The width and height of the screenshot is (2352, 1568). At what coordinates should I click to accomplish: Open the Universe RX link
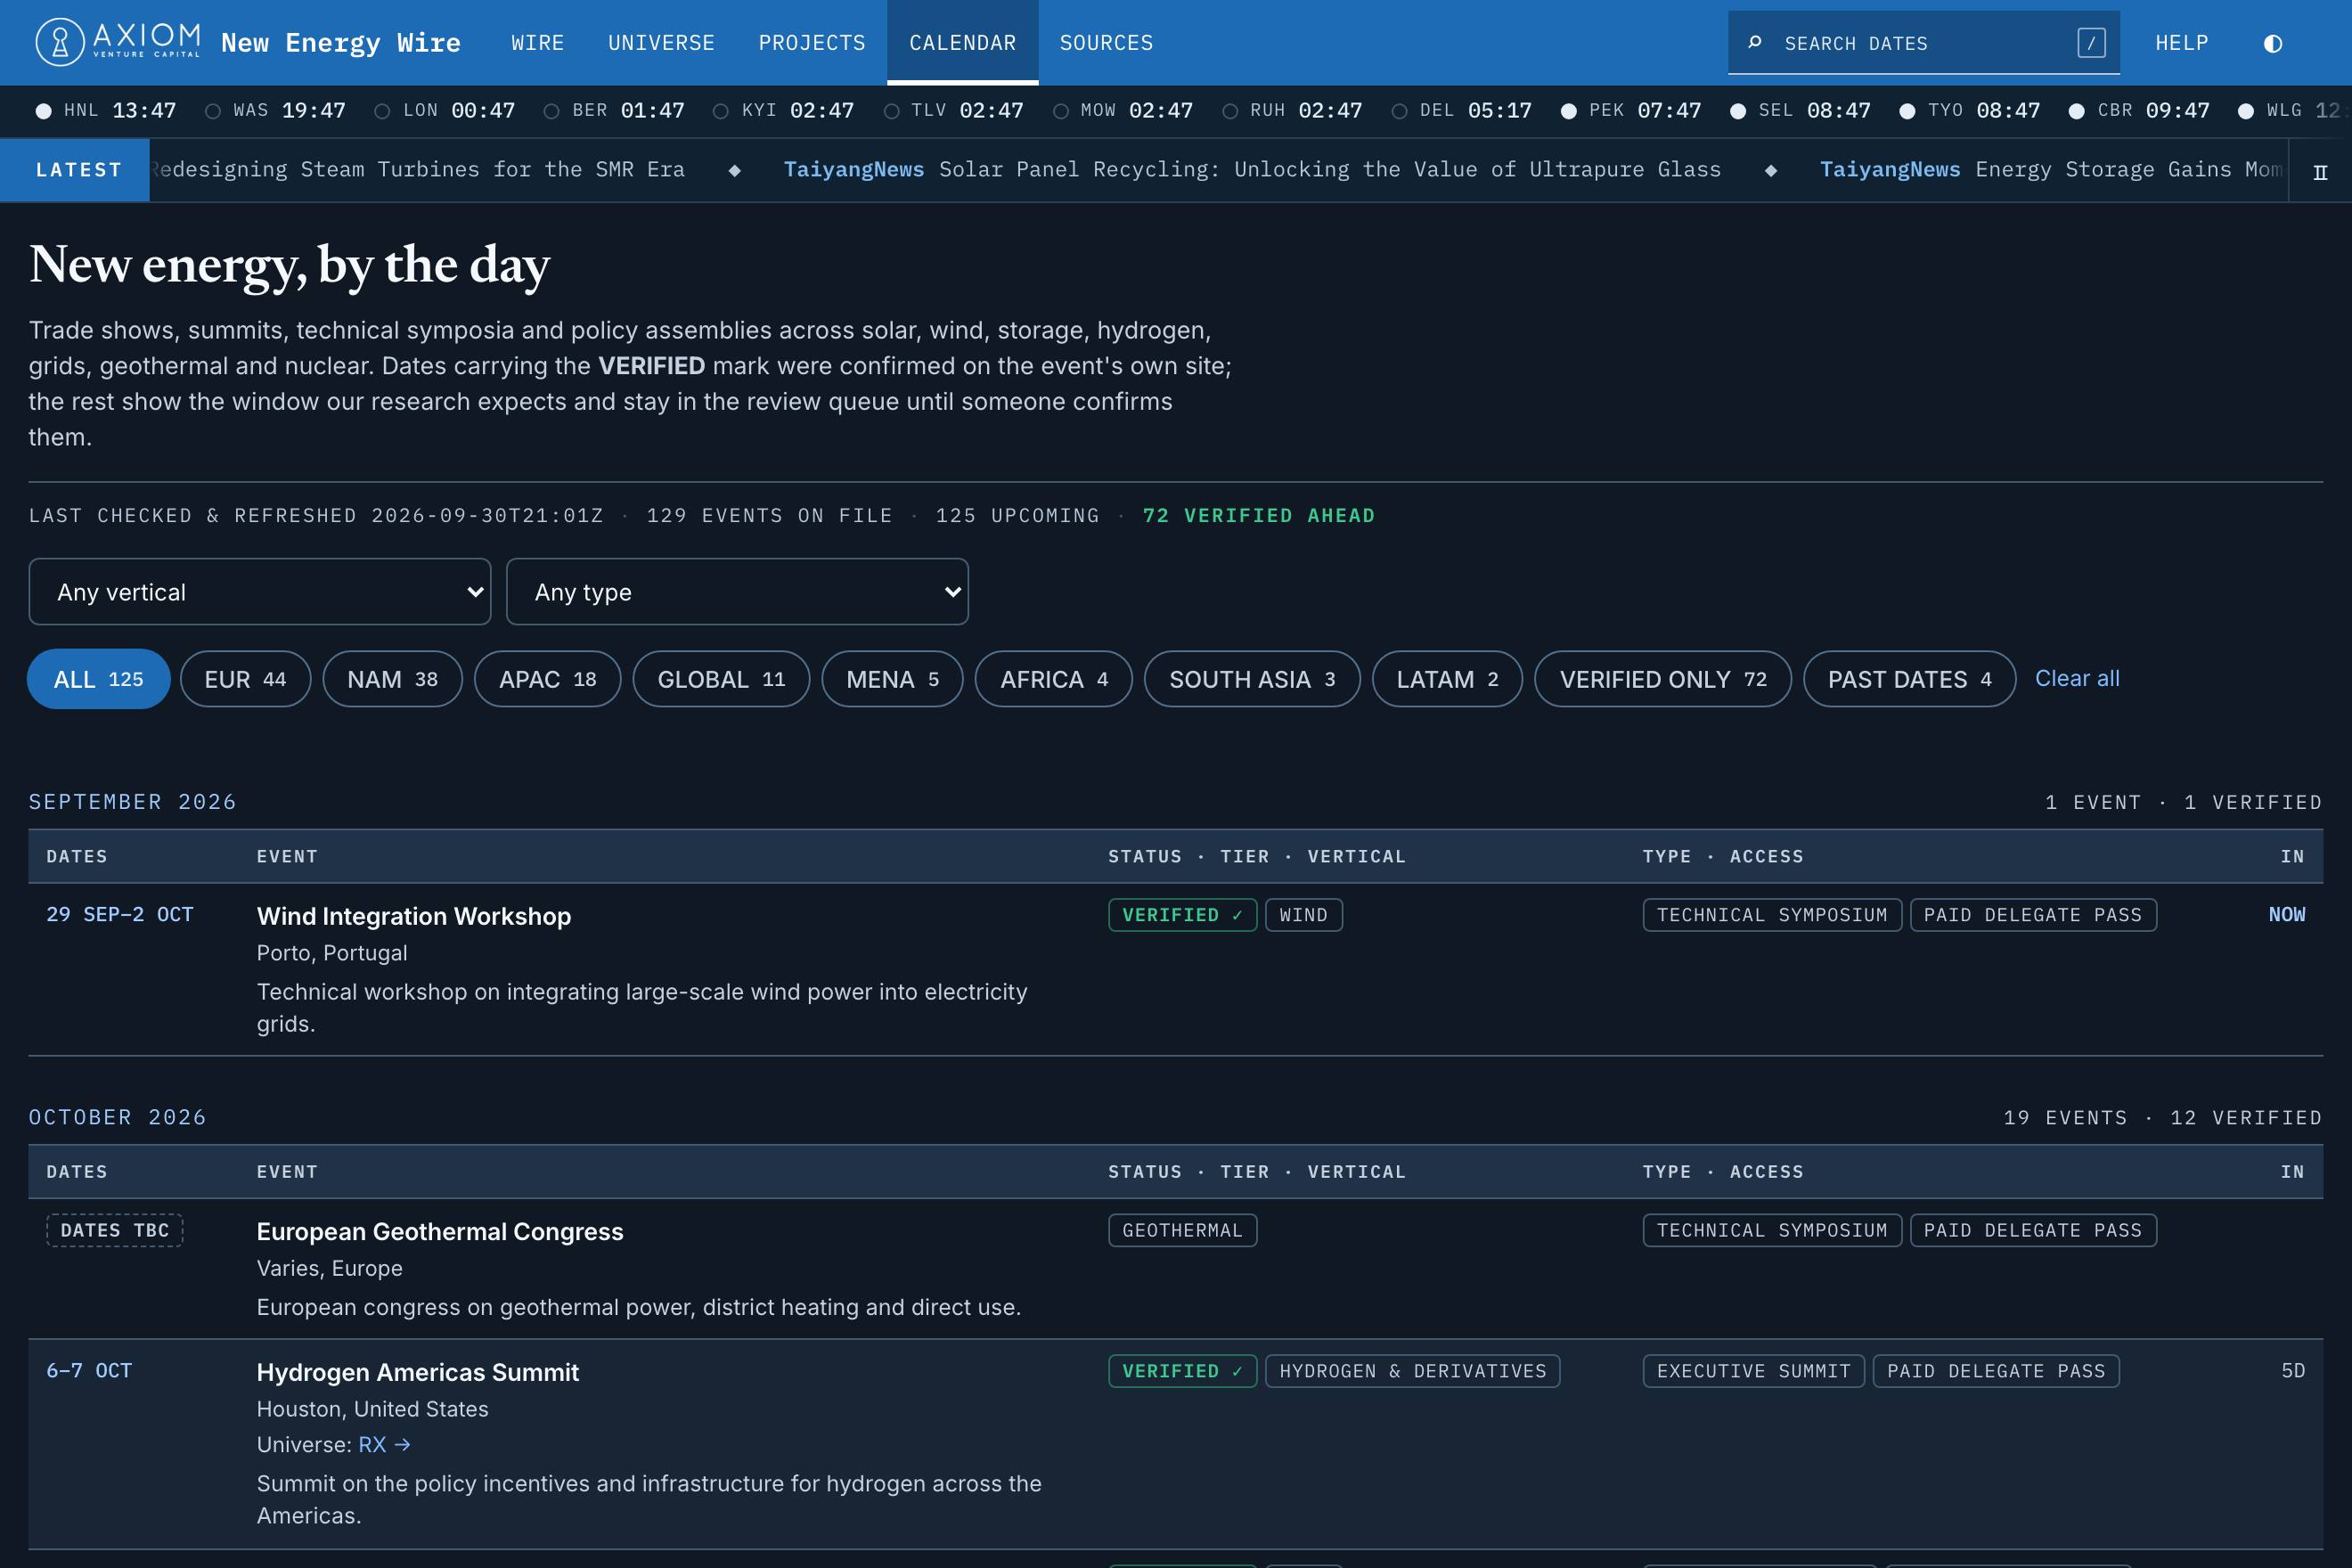[384, 1444]
